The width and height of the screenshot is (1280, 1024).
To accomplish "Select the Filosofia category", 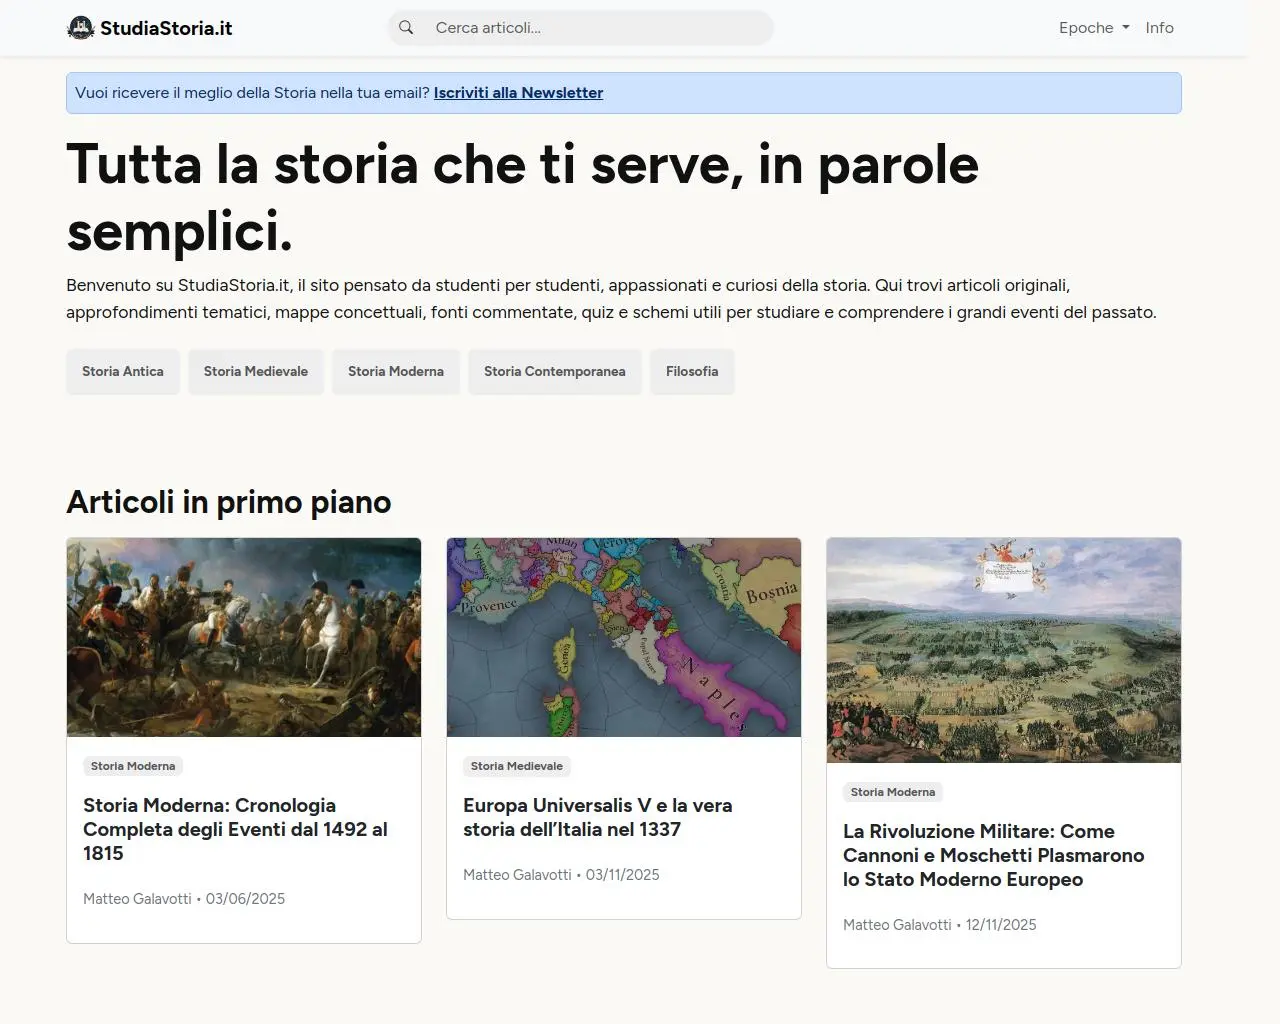I will click(x=691, y=371).
